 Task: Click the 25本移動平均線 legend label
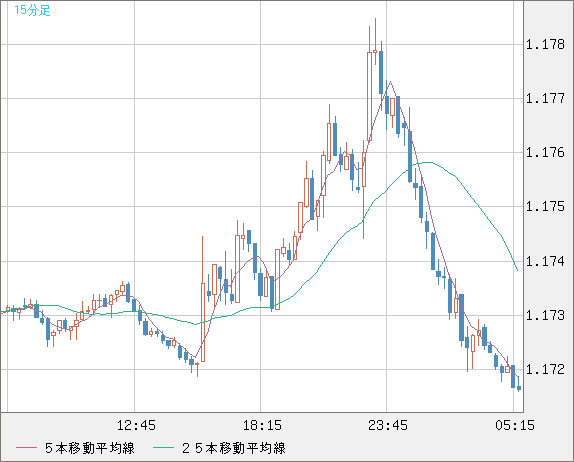pyautogui.click(x=234, y=448)
